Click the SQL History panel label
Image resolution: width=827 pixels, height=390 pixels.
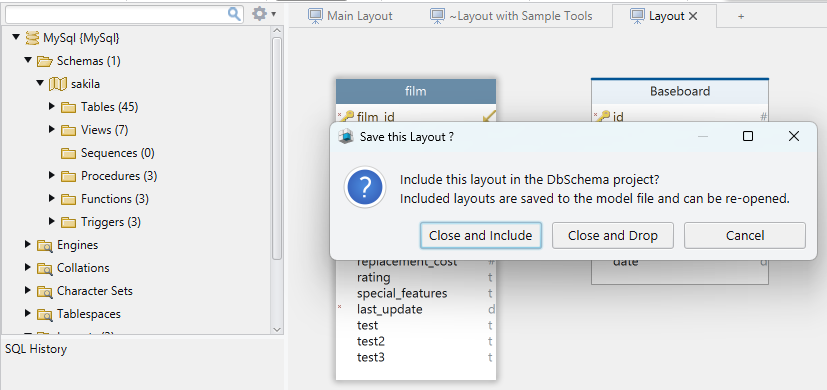click(x=36, y=349)
